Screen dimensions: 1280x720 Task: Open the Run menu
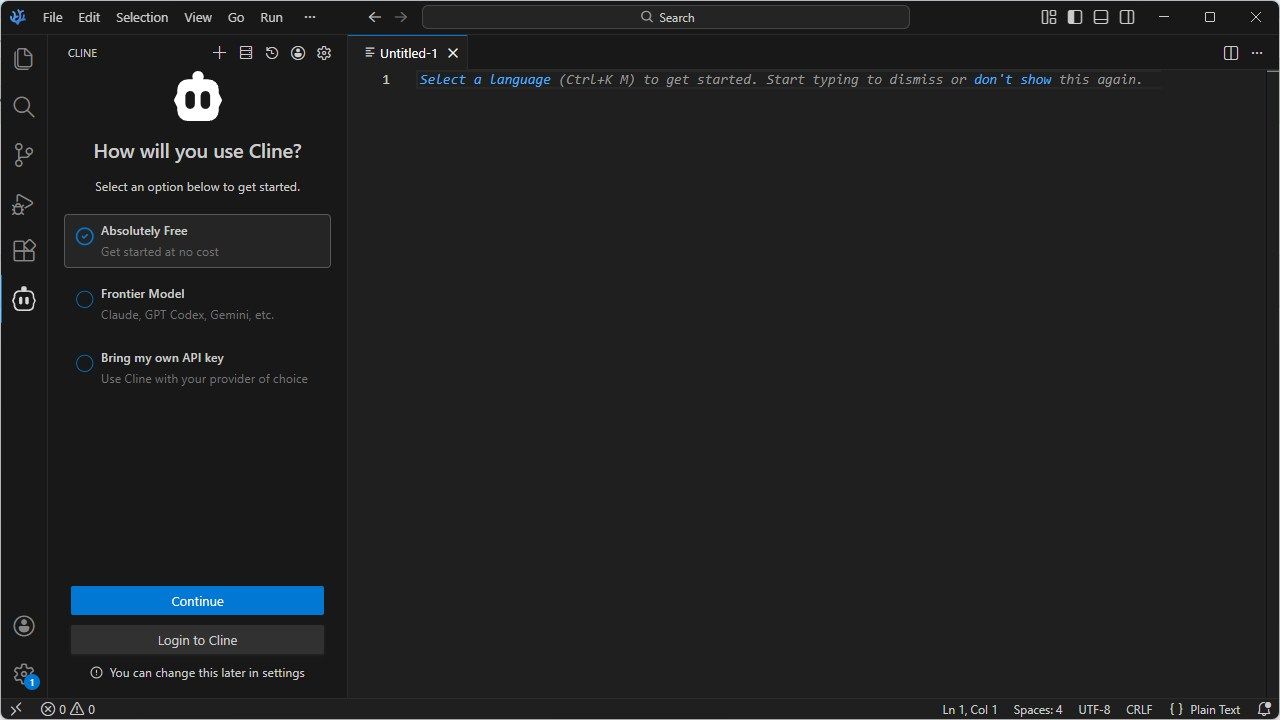[x=271, y=17]
